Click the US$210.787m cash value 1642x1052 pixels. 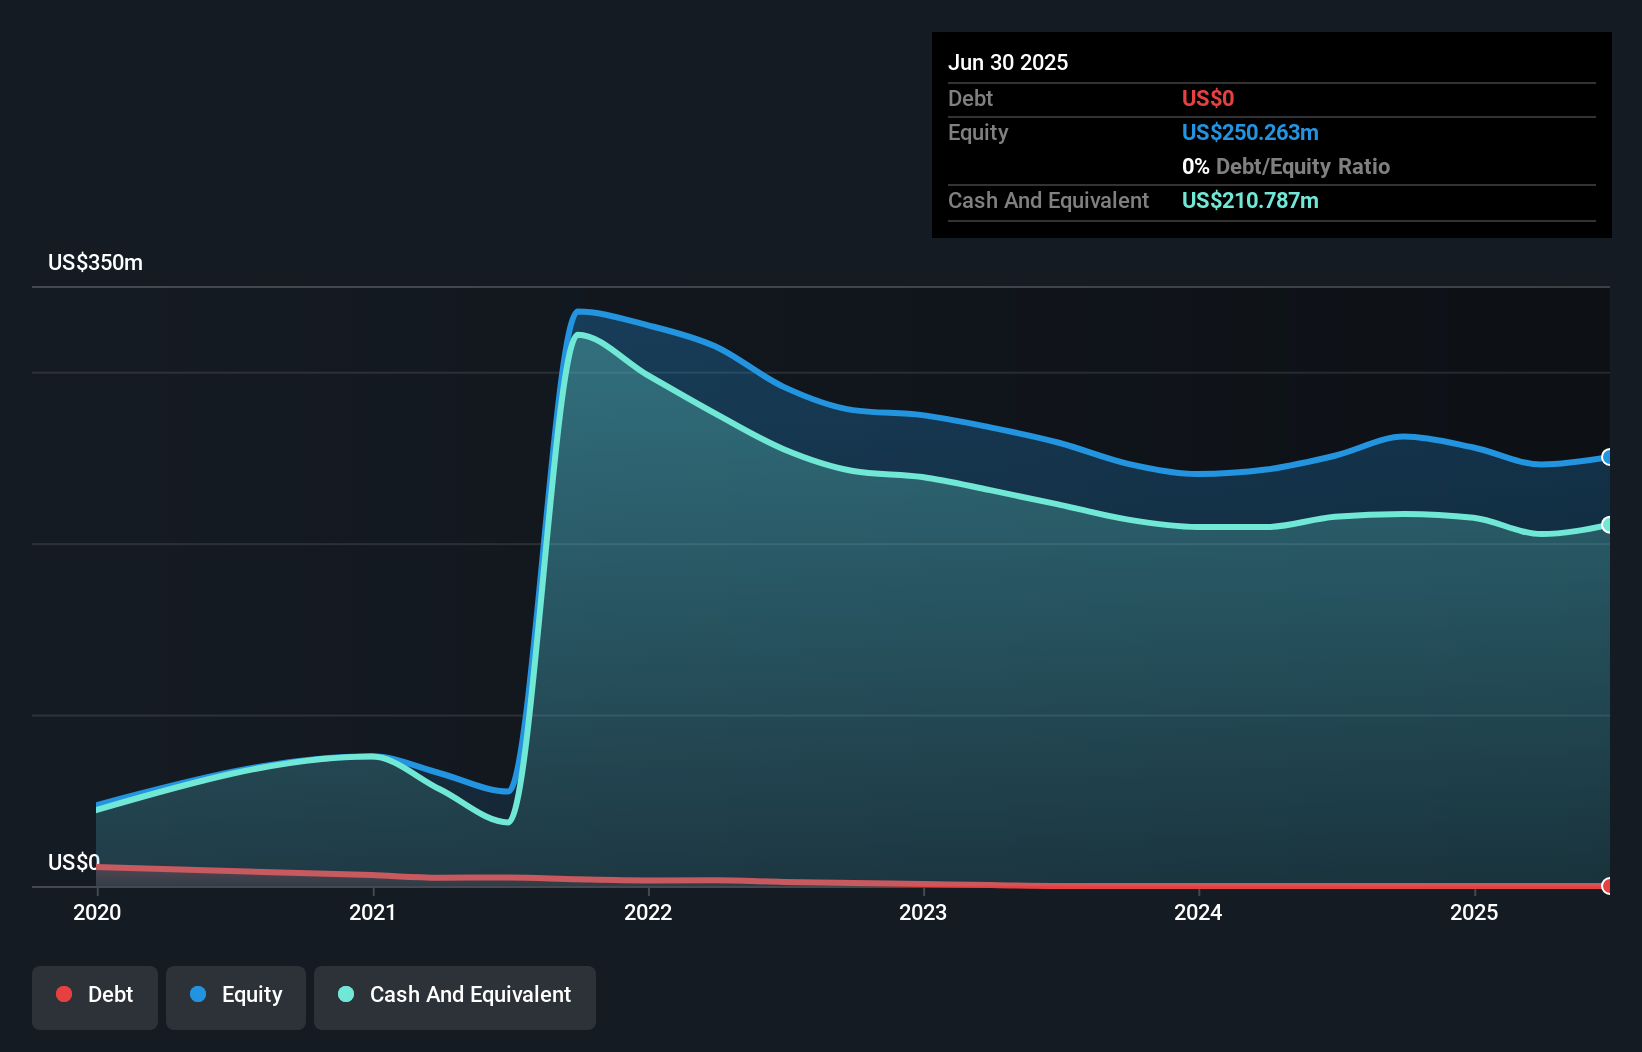pos(1250,201)
